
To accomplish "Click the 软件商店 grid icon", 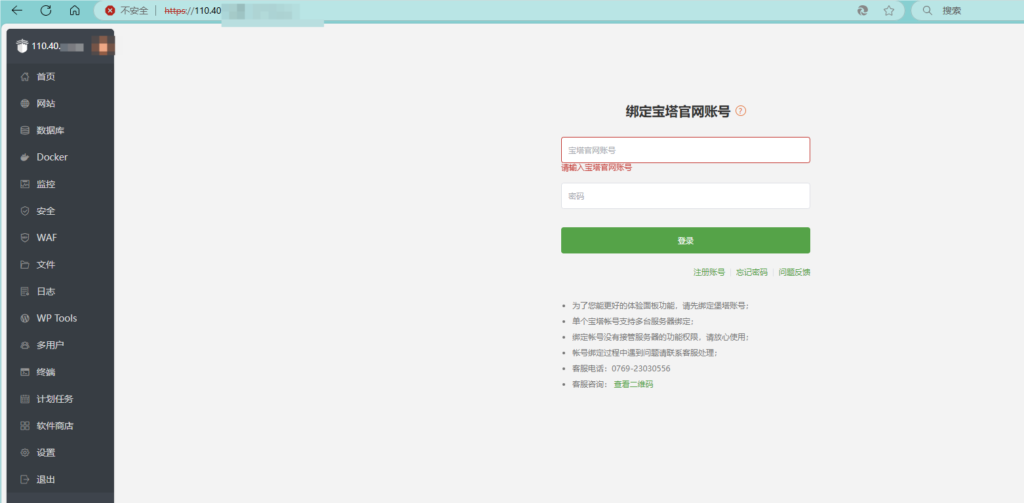I will 25,426.
